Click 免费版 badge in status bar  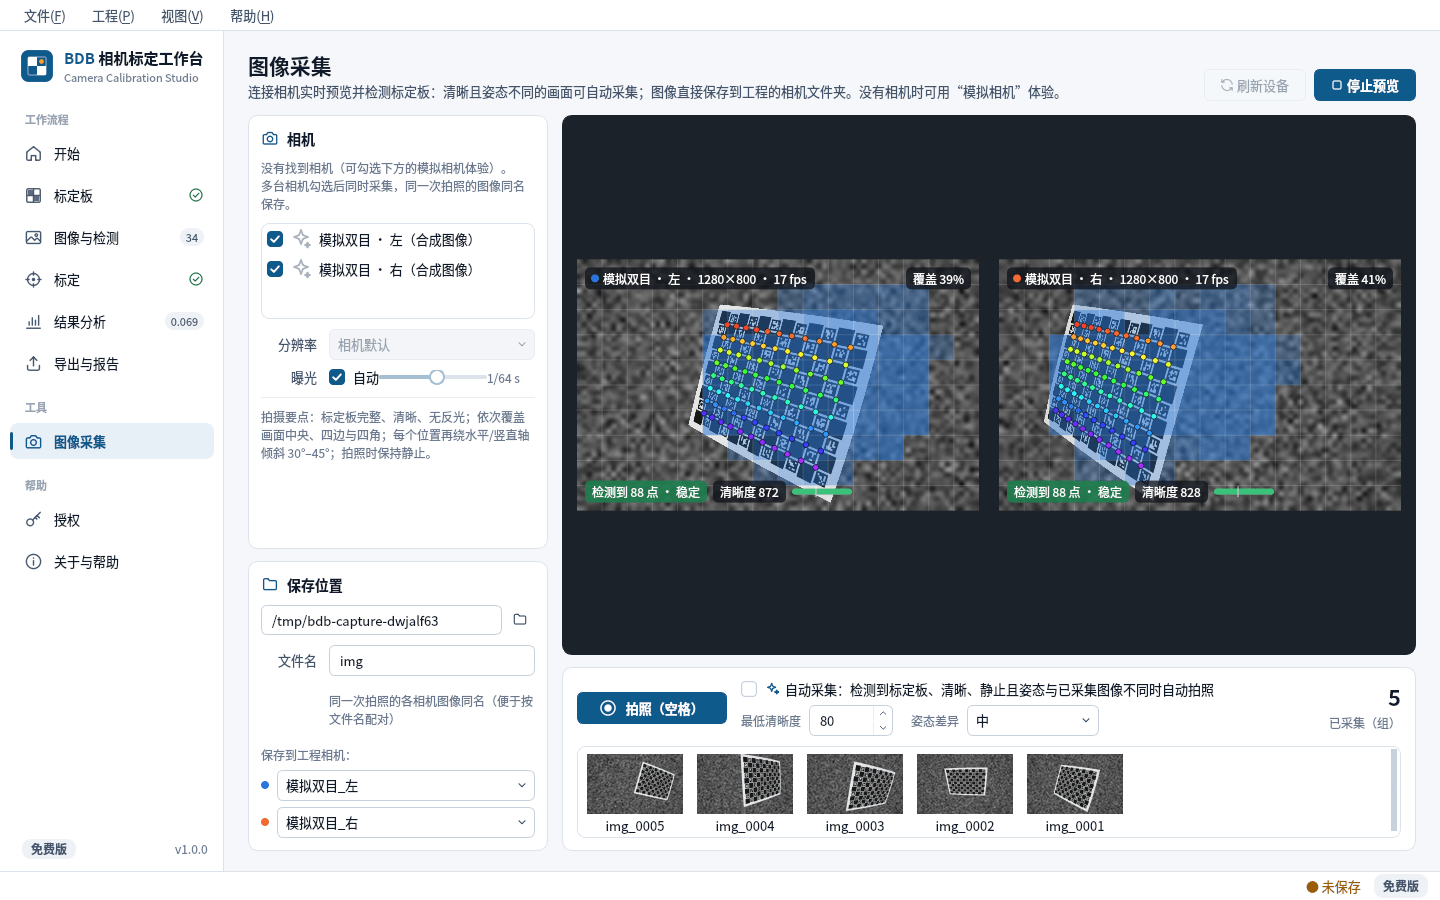(1400, 886)
